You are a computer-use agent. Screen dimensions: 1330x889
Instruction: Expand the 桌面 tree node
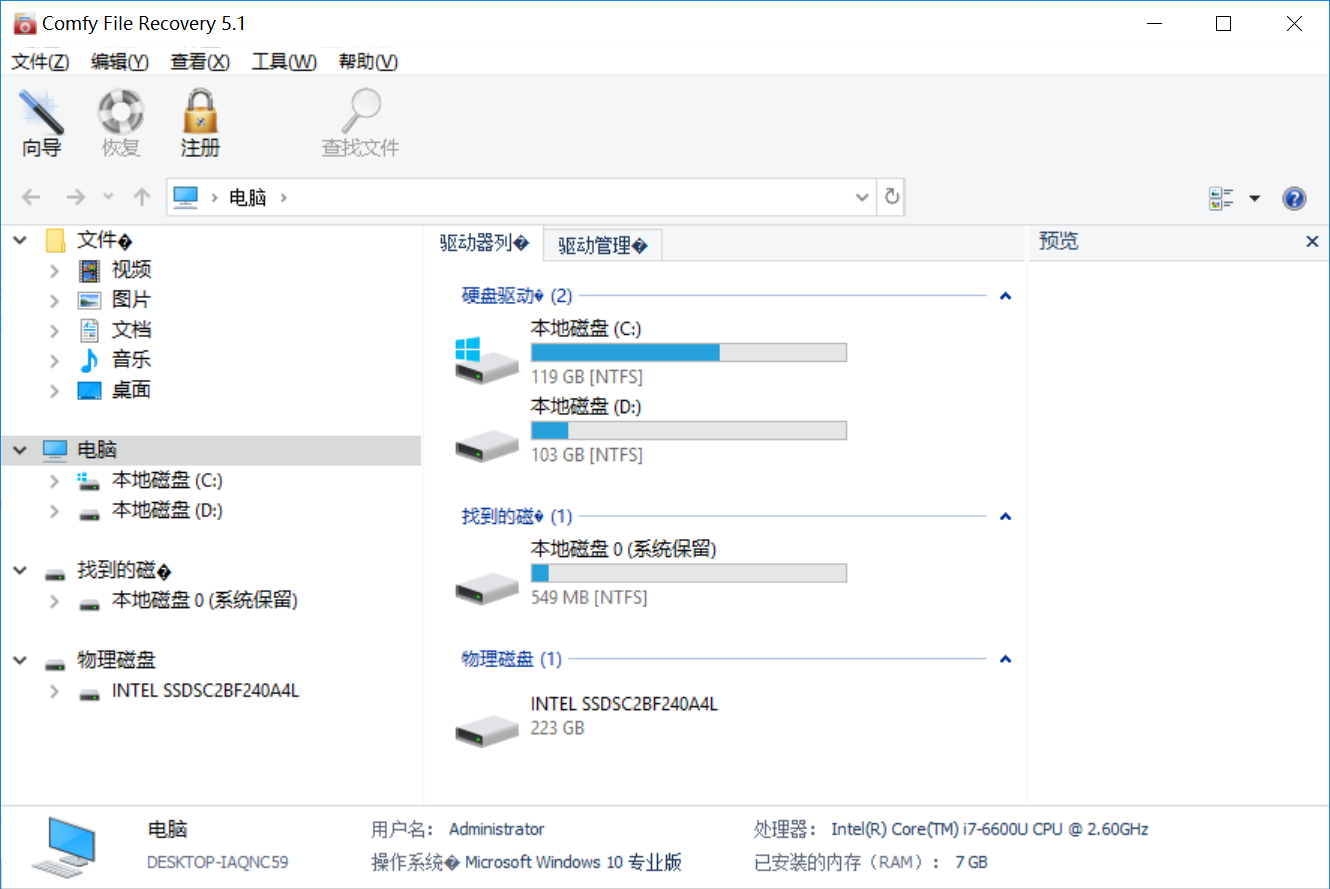click(x=54, y=391)
